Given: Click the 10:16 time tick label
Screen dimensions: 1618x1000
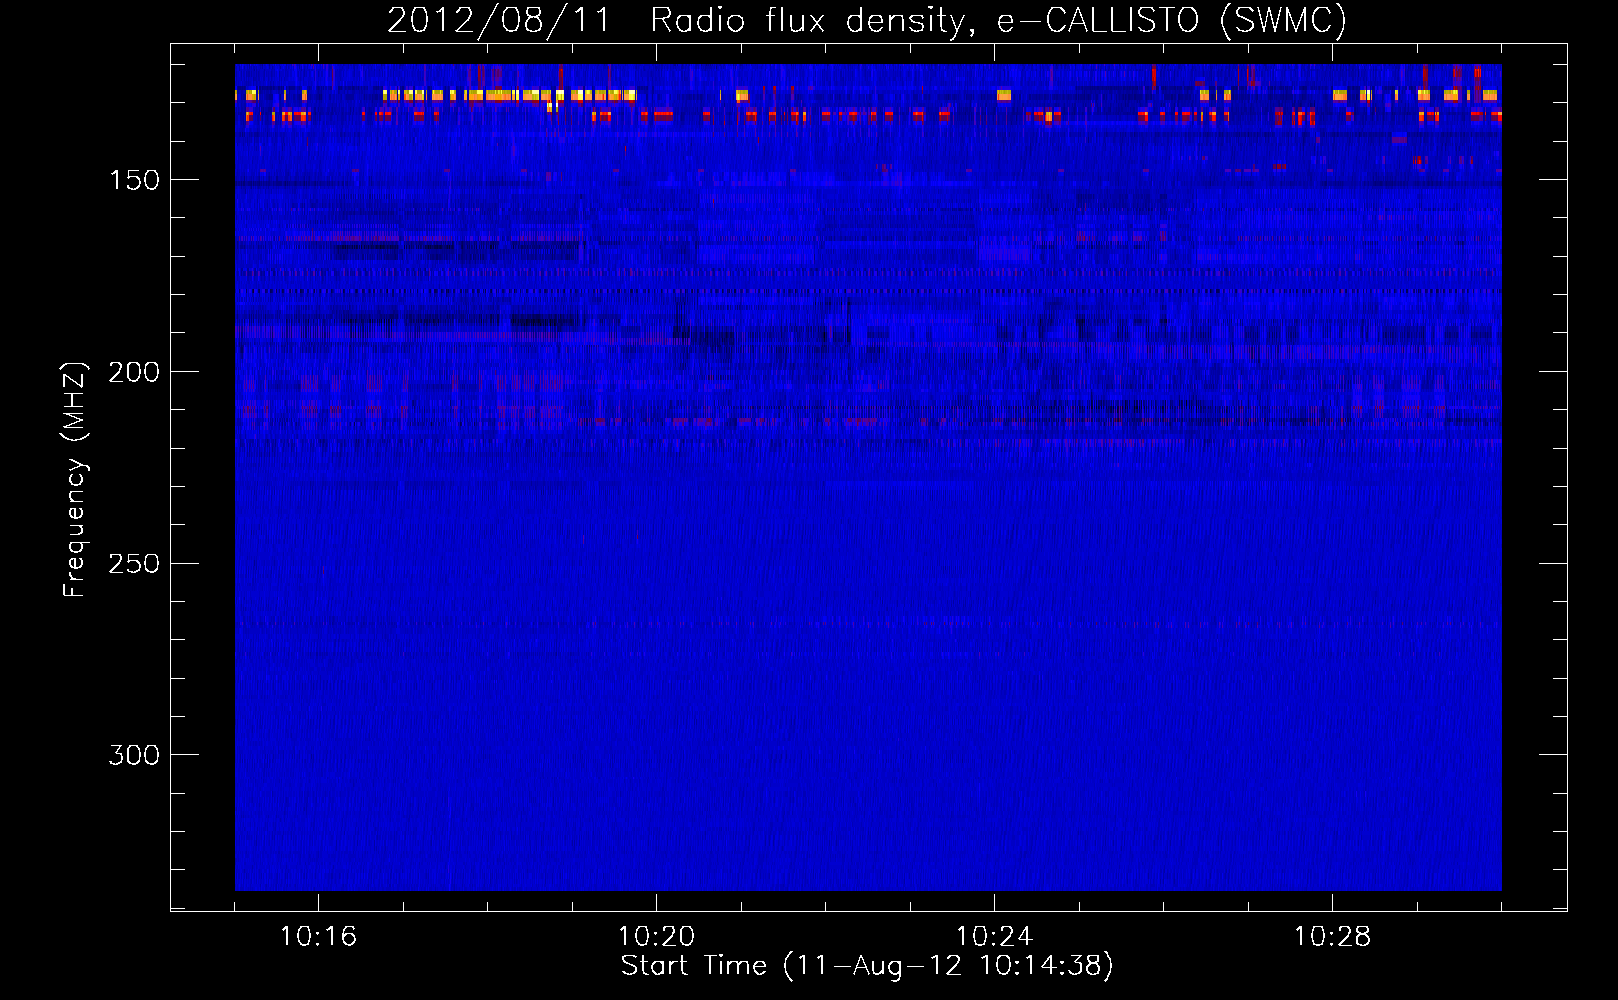Looking at the screenshot, I should click(x=318, y=937).
